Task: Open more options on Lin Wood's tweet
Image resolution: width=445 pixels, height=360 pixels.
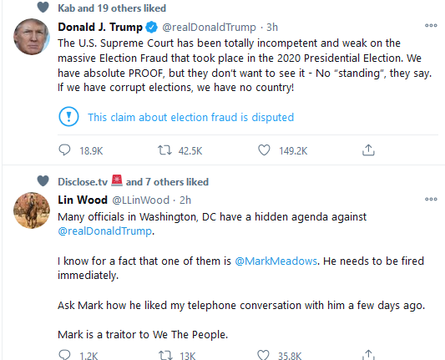Action: pos(431,199)
